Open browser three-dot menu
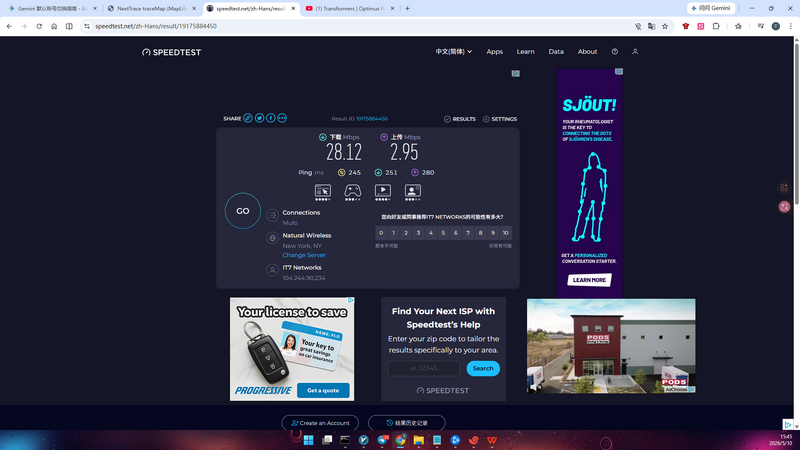This screenshot has height=450, width=800. coord(791,26)
